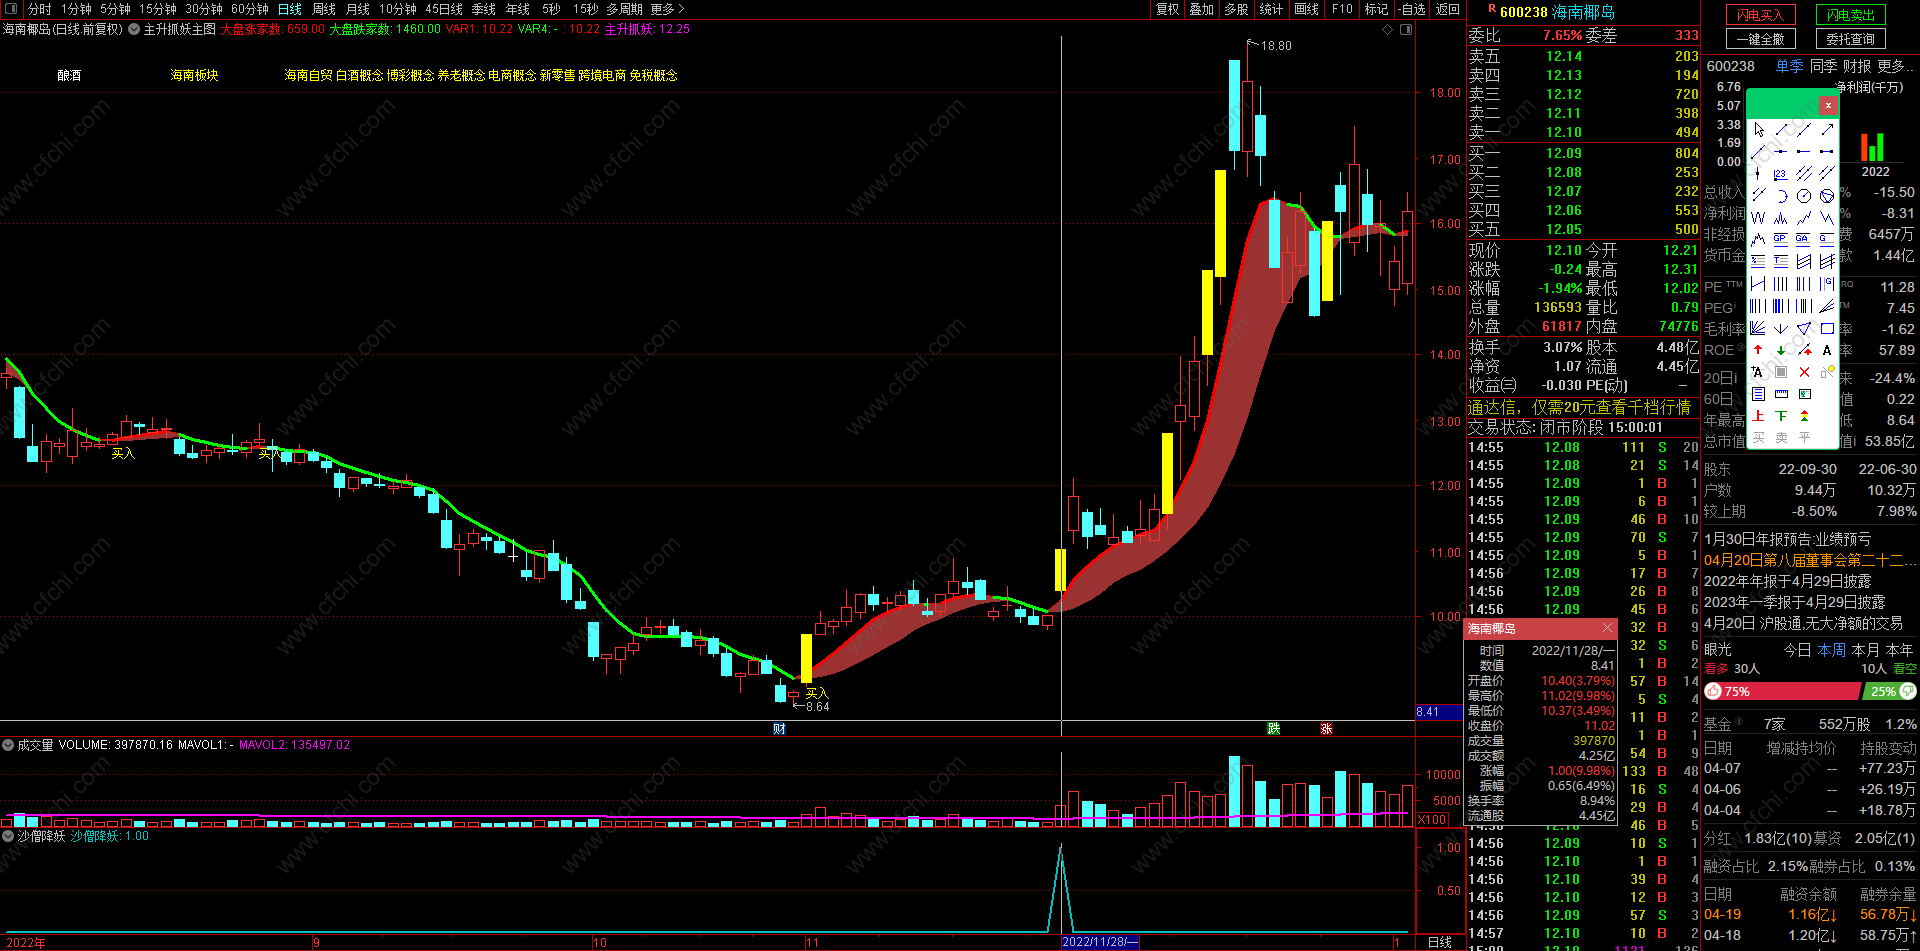Select the rectangle drawing tool

point(1827,328)
